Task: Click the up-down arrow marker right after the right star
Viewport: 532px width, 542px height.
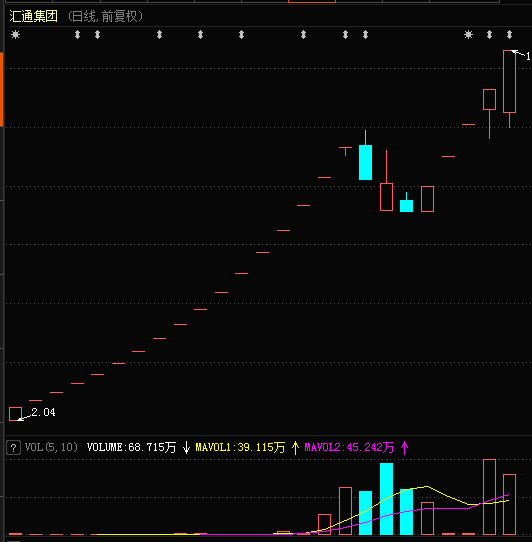Action: (489, 35)
